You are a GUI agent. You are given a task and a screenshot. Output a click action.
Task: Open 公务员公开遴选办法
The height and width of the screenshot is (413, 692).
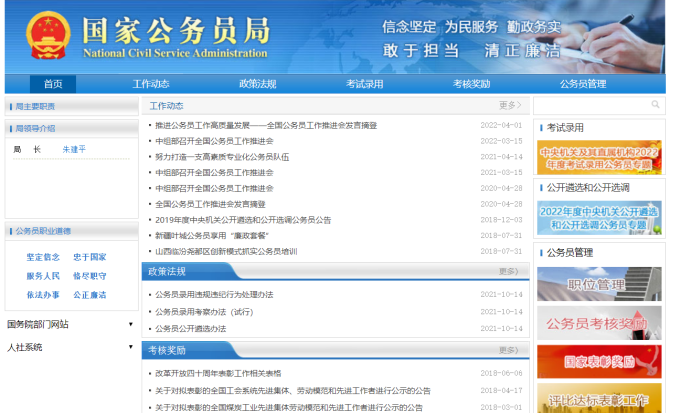(190, 329)
